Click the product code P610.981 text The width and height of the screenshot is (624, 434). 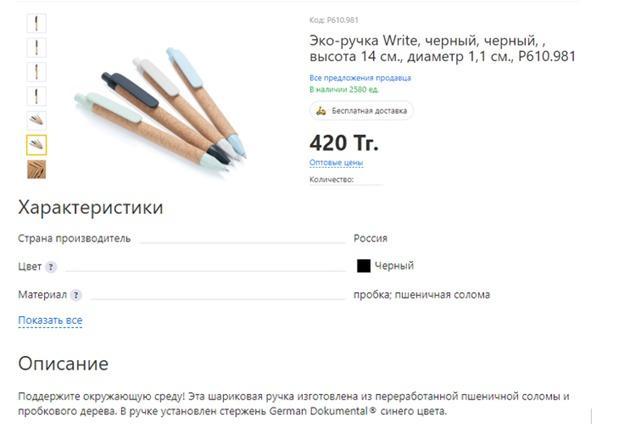pos(334,20)
